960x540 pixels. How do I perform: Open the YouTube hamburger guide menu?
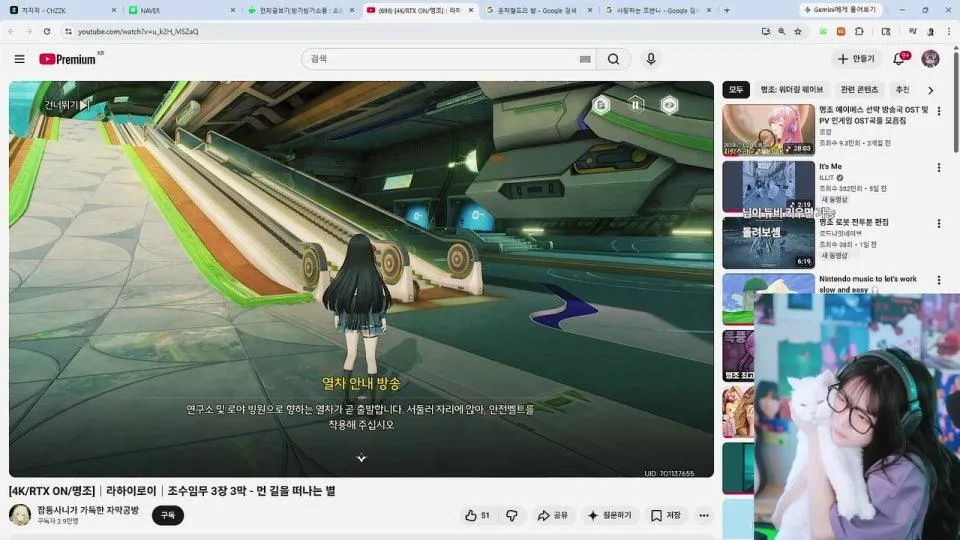click(20, 59)
